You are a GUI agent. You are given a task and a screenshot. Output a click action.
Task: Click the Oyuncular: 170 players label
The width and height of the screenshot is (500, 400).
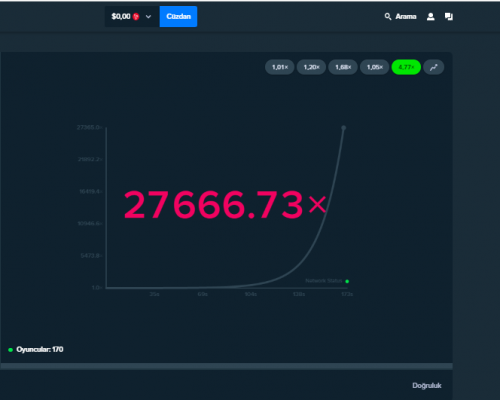click(x=40, y=349)
